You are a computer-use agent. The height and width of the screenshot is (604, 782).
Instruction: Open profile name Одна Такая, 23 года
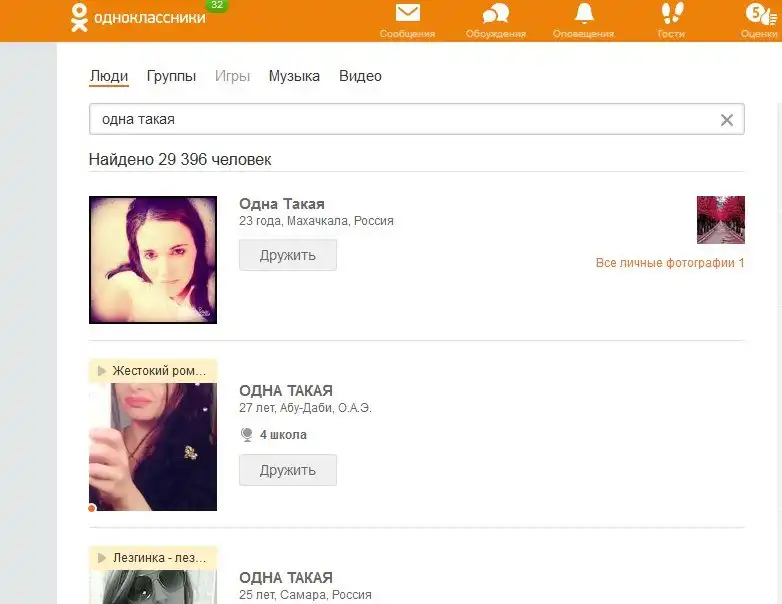pyautogui.click(x=282, y=204)
